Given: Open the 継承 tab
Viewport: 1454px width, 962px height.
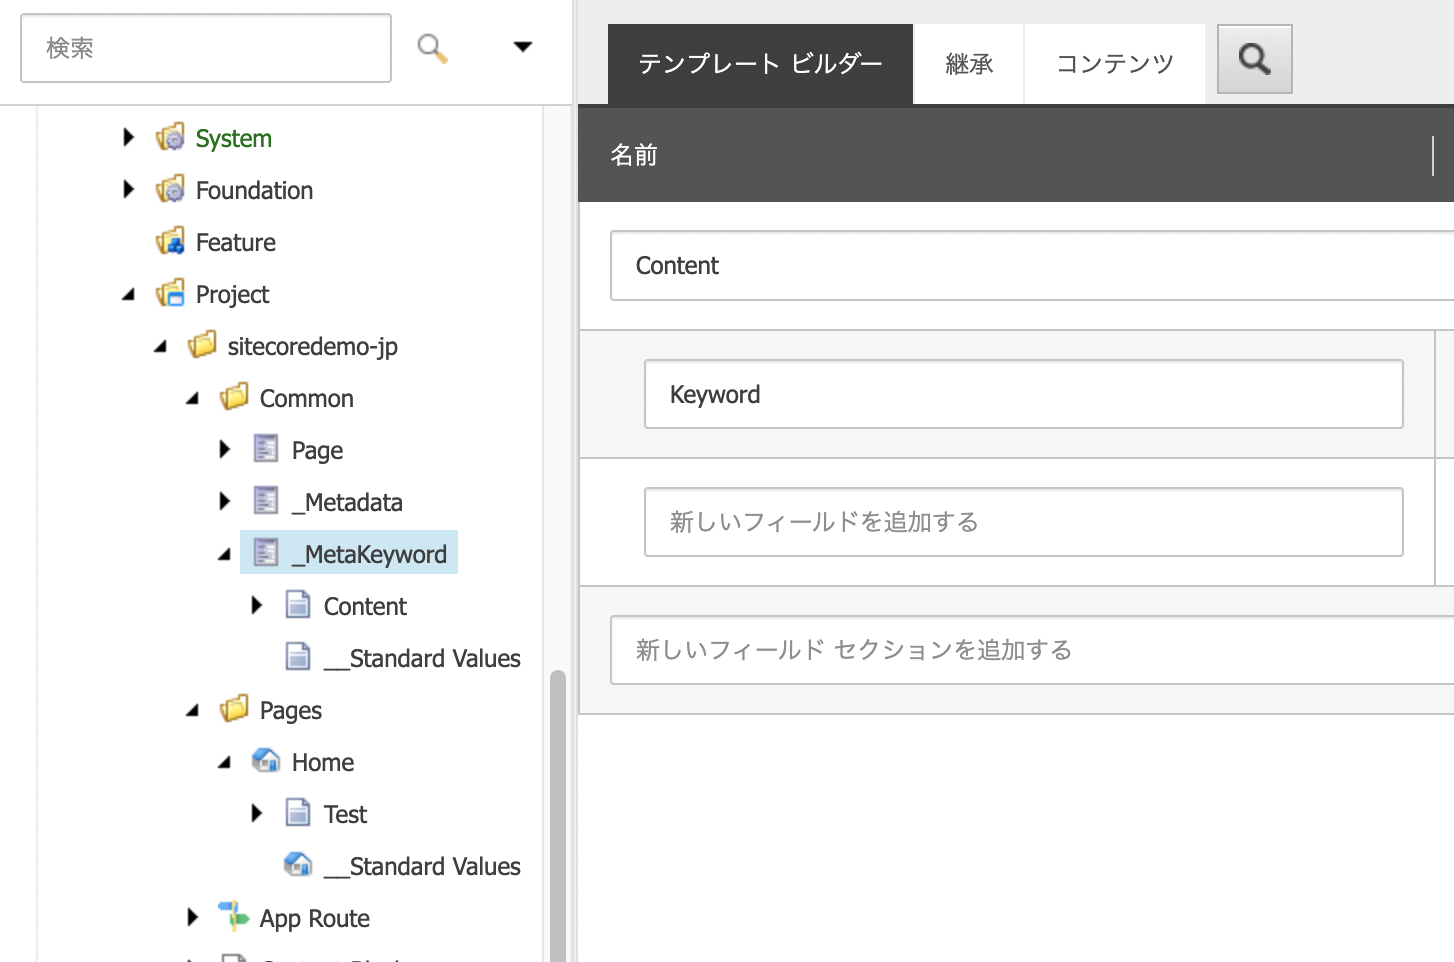Looking at the screenshot, I should 969,64.
